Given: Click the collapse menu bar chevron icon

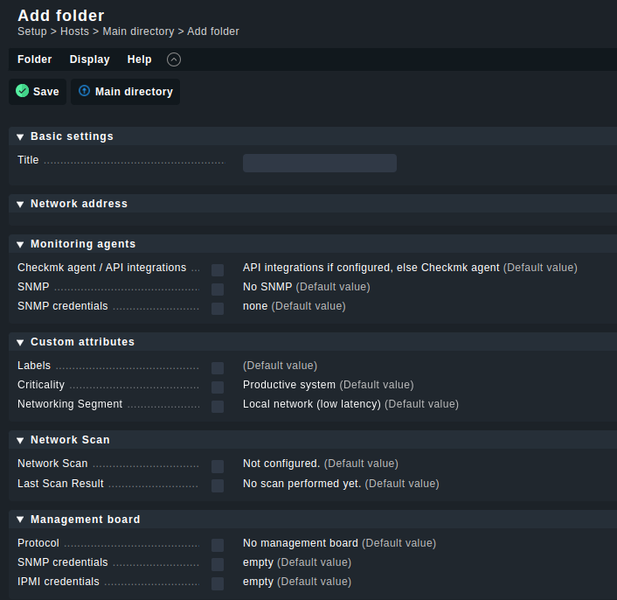Looking at the screenshot, I should pyautogui.click(x=174, y=60).
